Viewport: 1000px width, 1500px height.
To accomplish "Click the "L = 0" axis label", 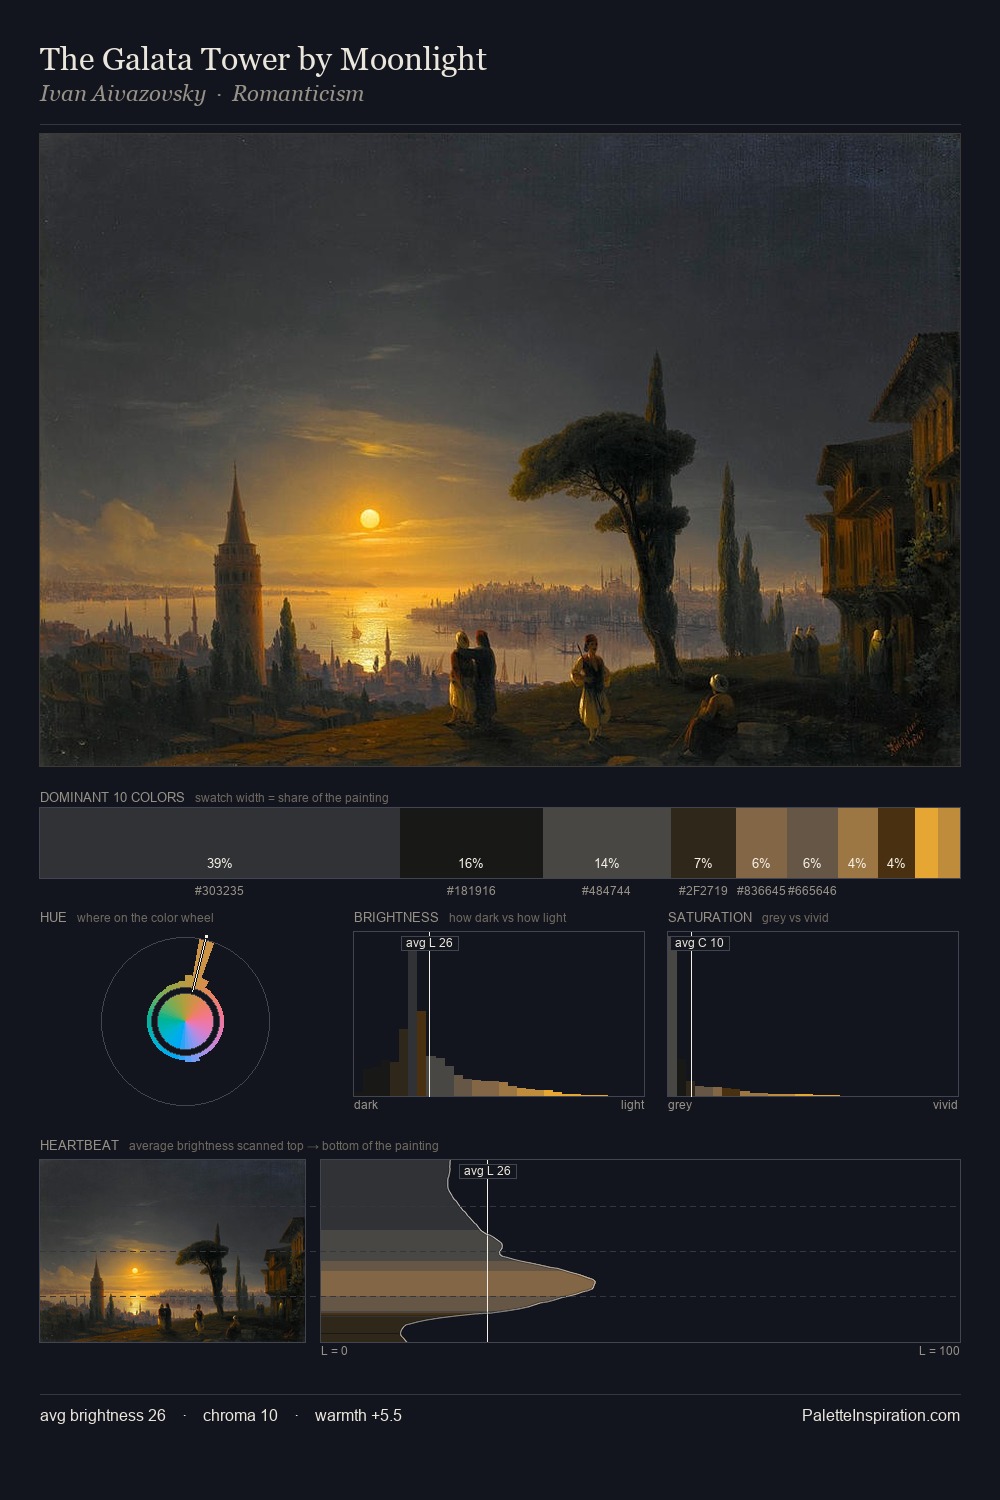I will click(334, 1351).
